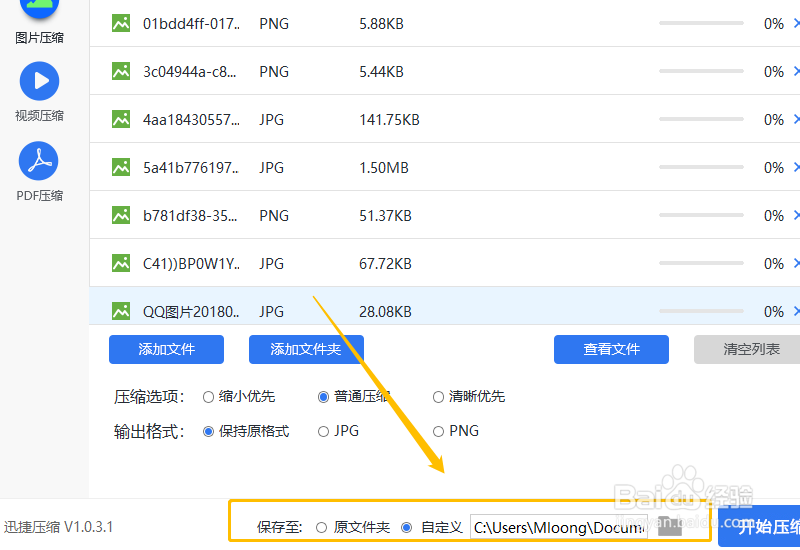Viewport: 800px width, 550px height.
Task: Select file name C41))BP0W1Y..
Action: [x=191, y=264]
